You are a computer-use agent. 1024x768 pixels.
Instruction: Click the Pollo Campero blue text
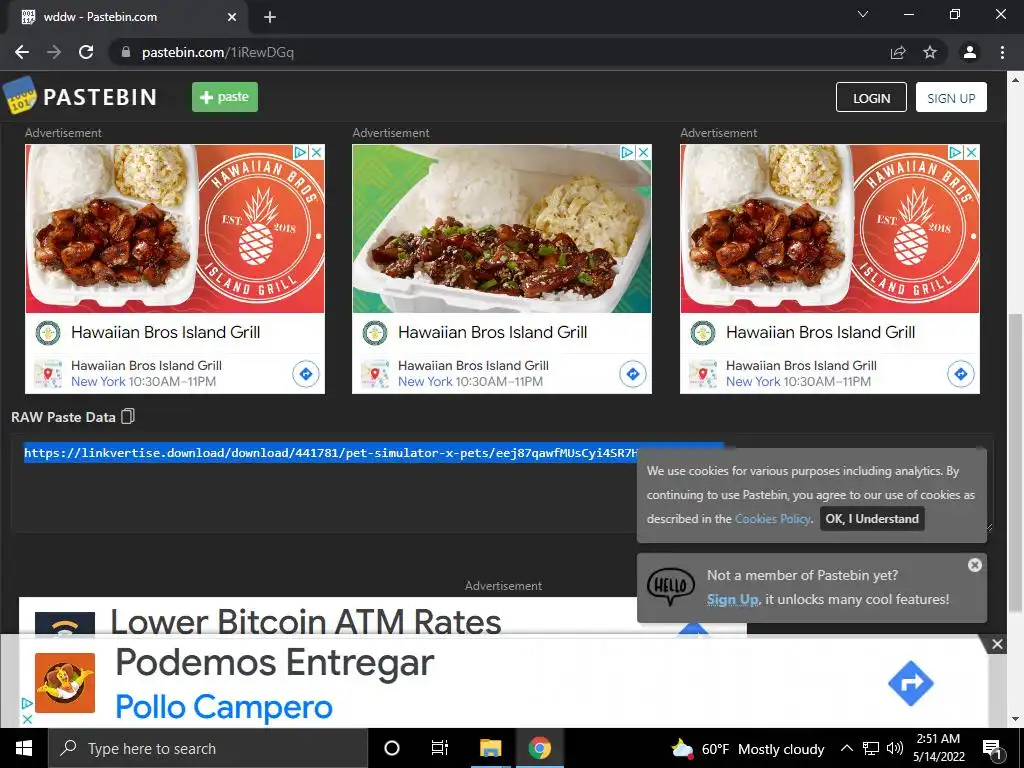[x=223, y=707]
